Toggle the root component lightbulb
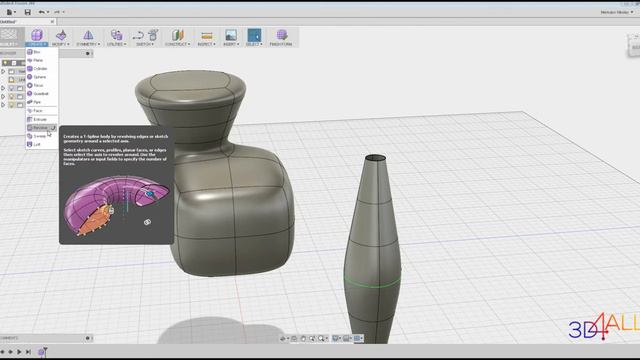 [5, 63]
